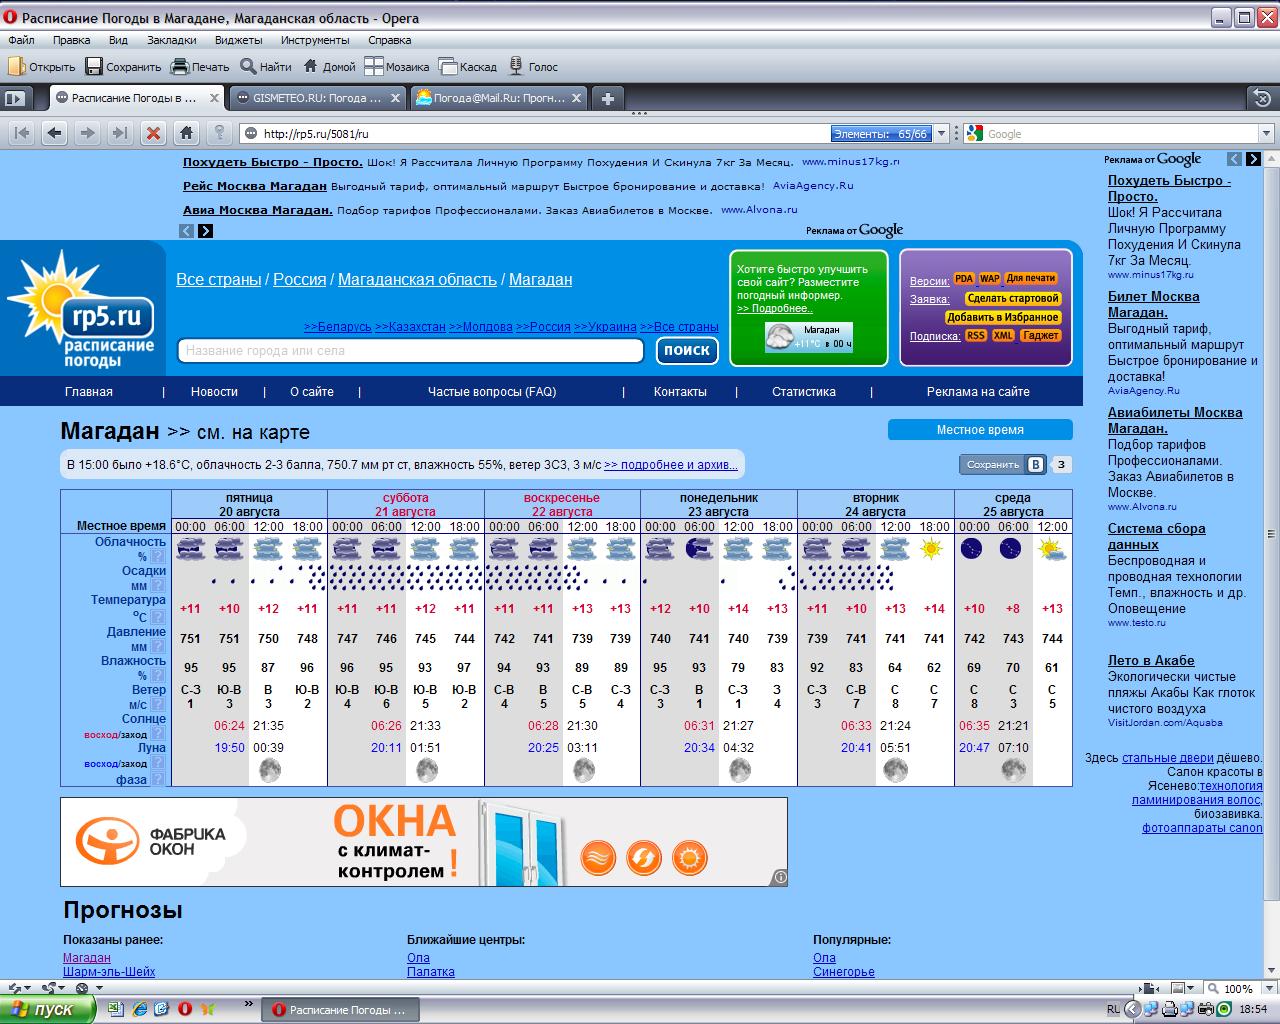Open the closed tabs trash icon

(1262, 98)
